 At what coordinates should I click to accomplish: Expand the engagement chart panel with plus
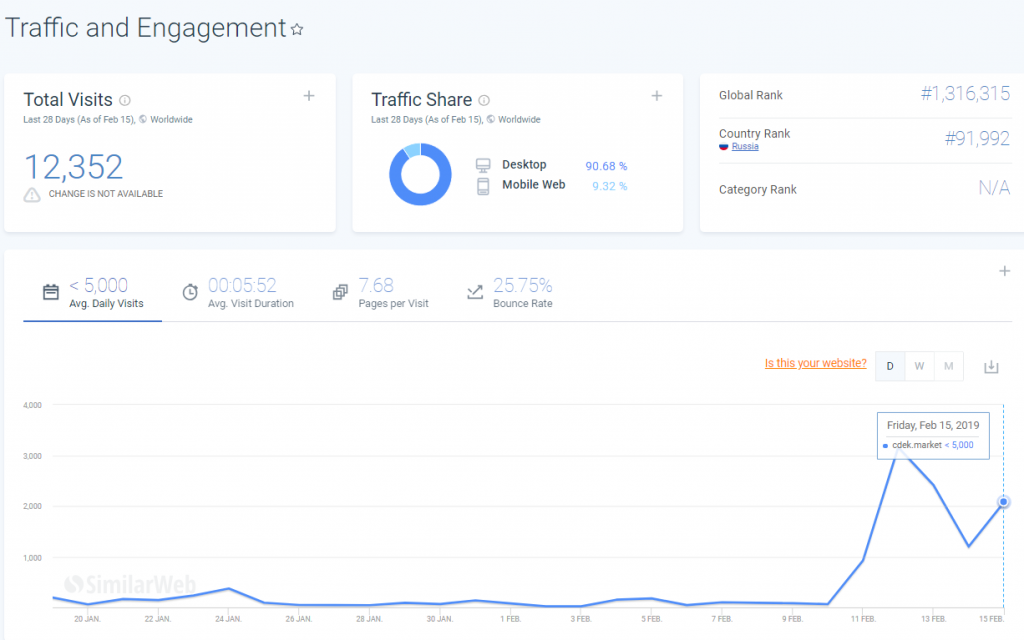1004,271
